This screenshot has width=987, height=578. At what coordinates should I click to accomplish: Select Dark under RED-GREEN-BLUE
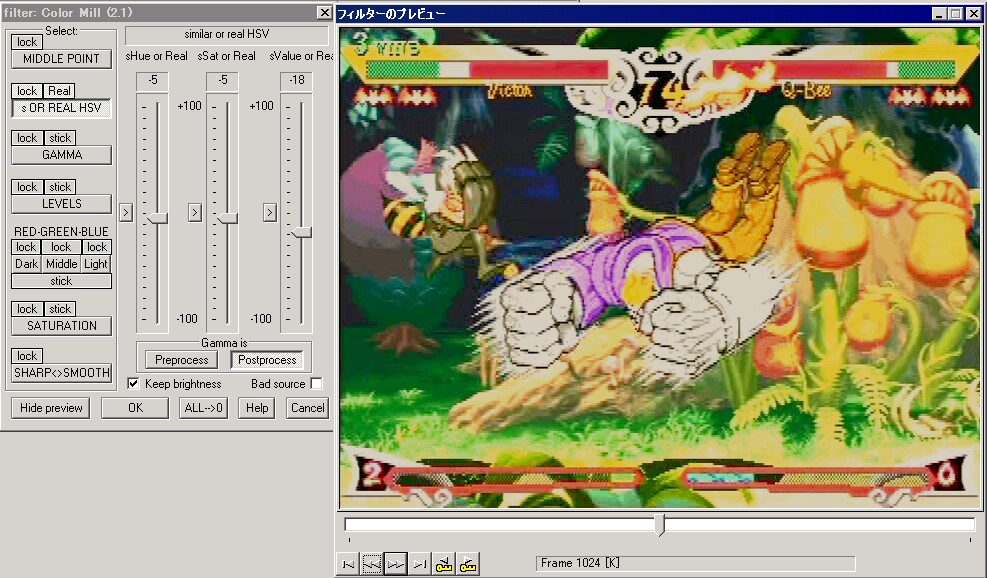click(x=26, y=264)
